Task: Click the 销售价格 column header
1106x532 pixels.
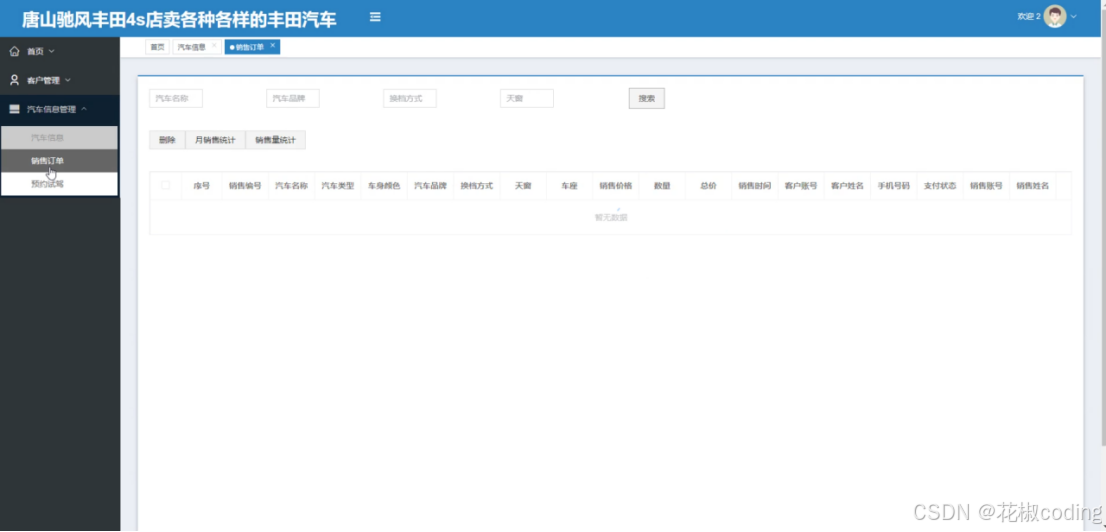Action: (616, 186)
